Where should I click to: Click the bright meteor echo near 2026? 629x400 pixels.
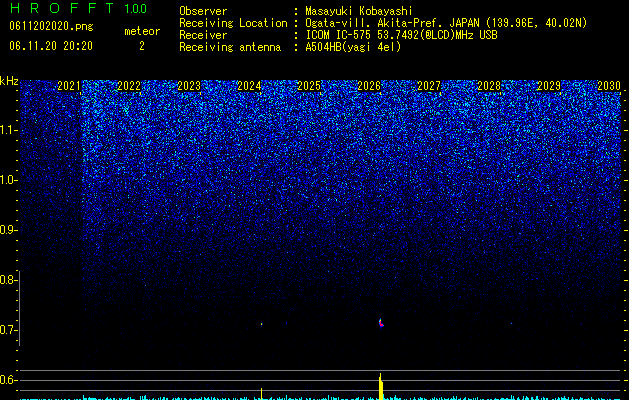click(x=381, y=323)
